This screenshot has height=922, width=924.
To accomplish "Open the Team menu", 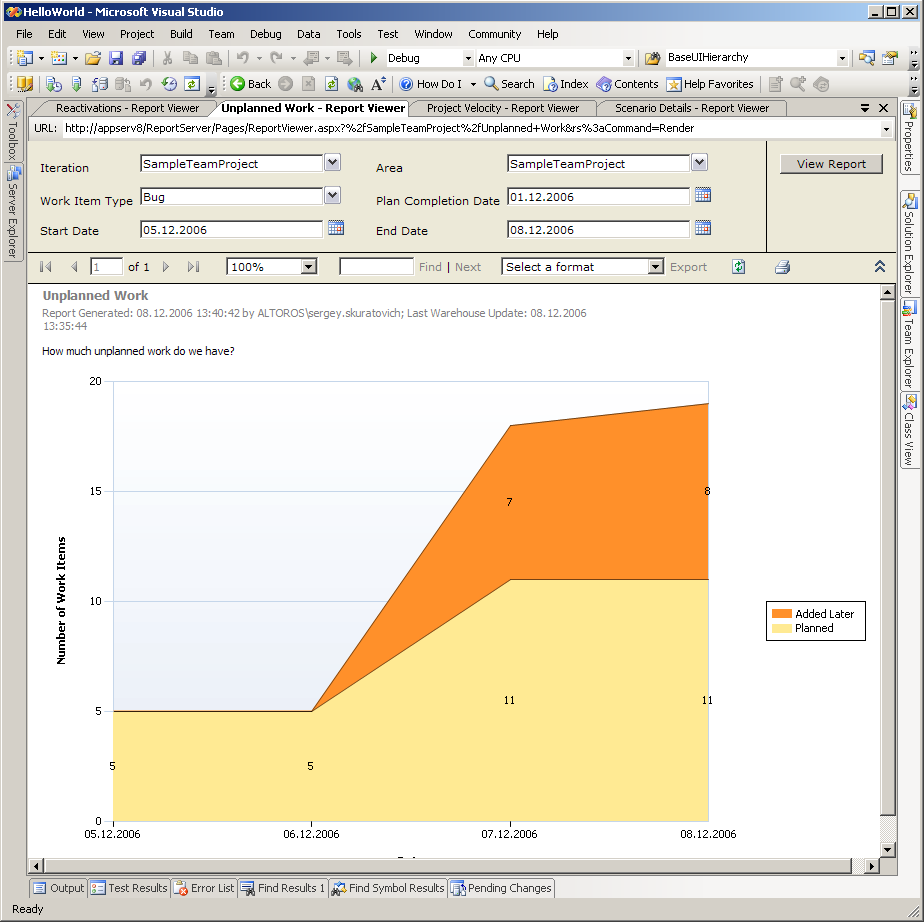I will click(222, 34).
